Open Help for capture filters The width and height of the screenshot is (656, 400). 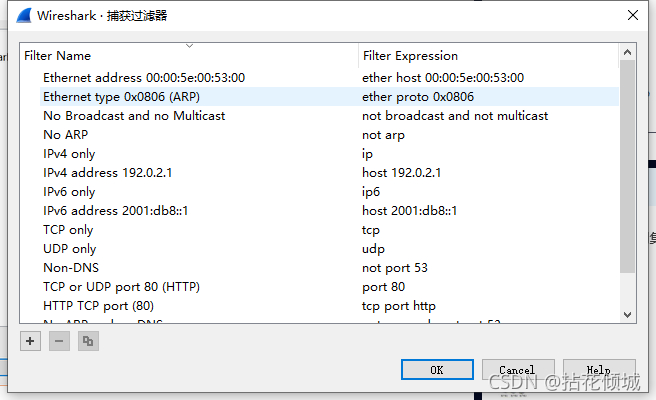point(599,369)
